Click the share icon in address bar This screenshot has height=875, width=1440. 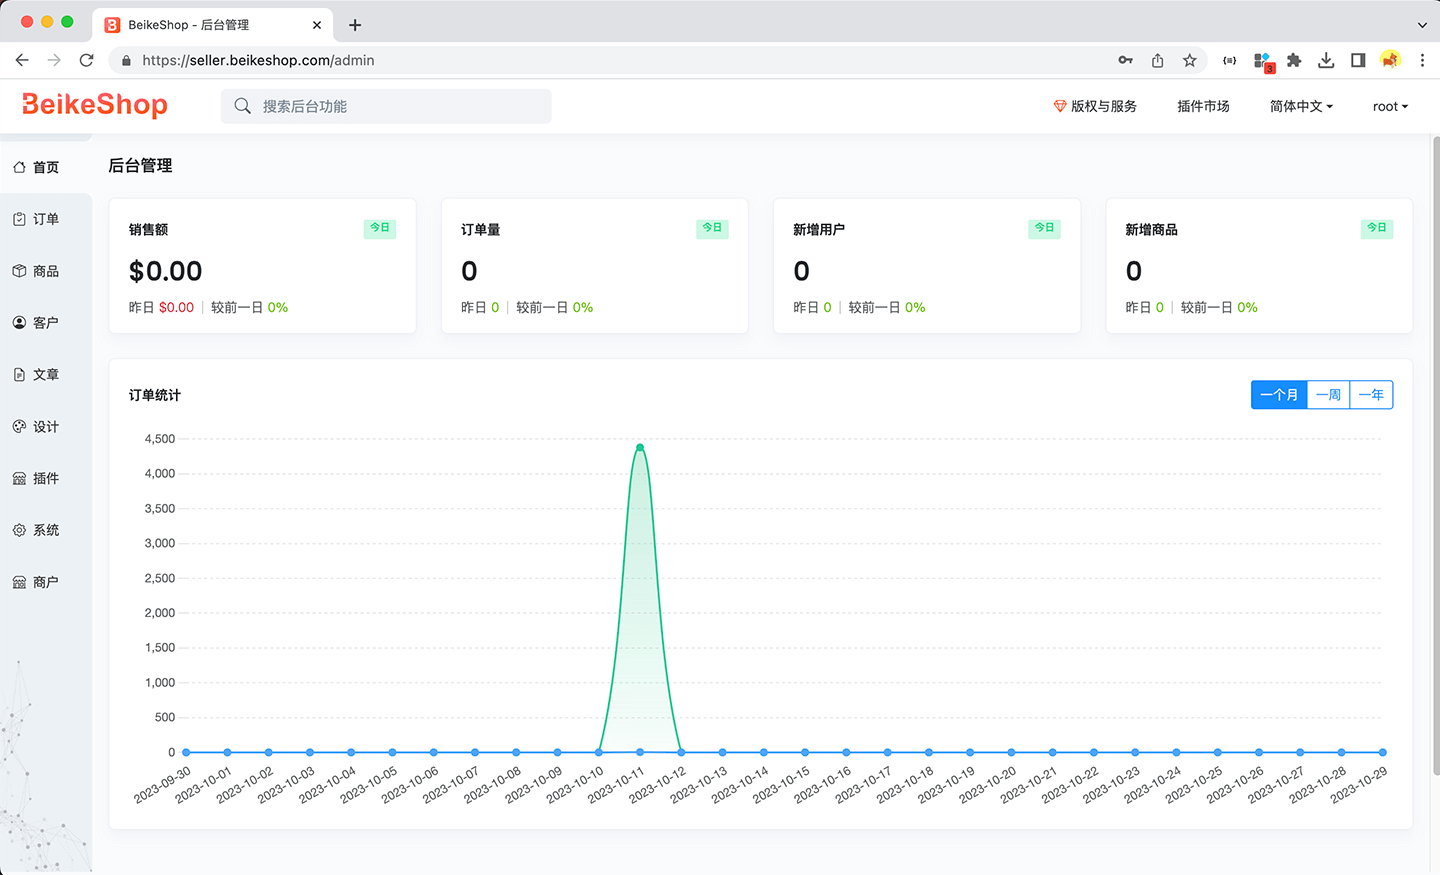tap(1158, 60)
